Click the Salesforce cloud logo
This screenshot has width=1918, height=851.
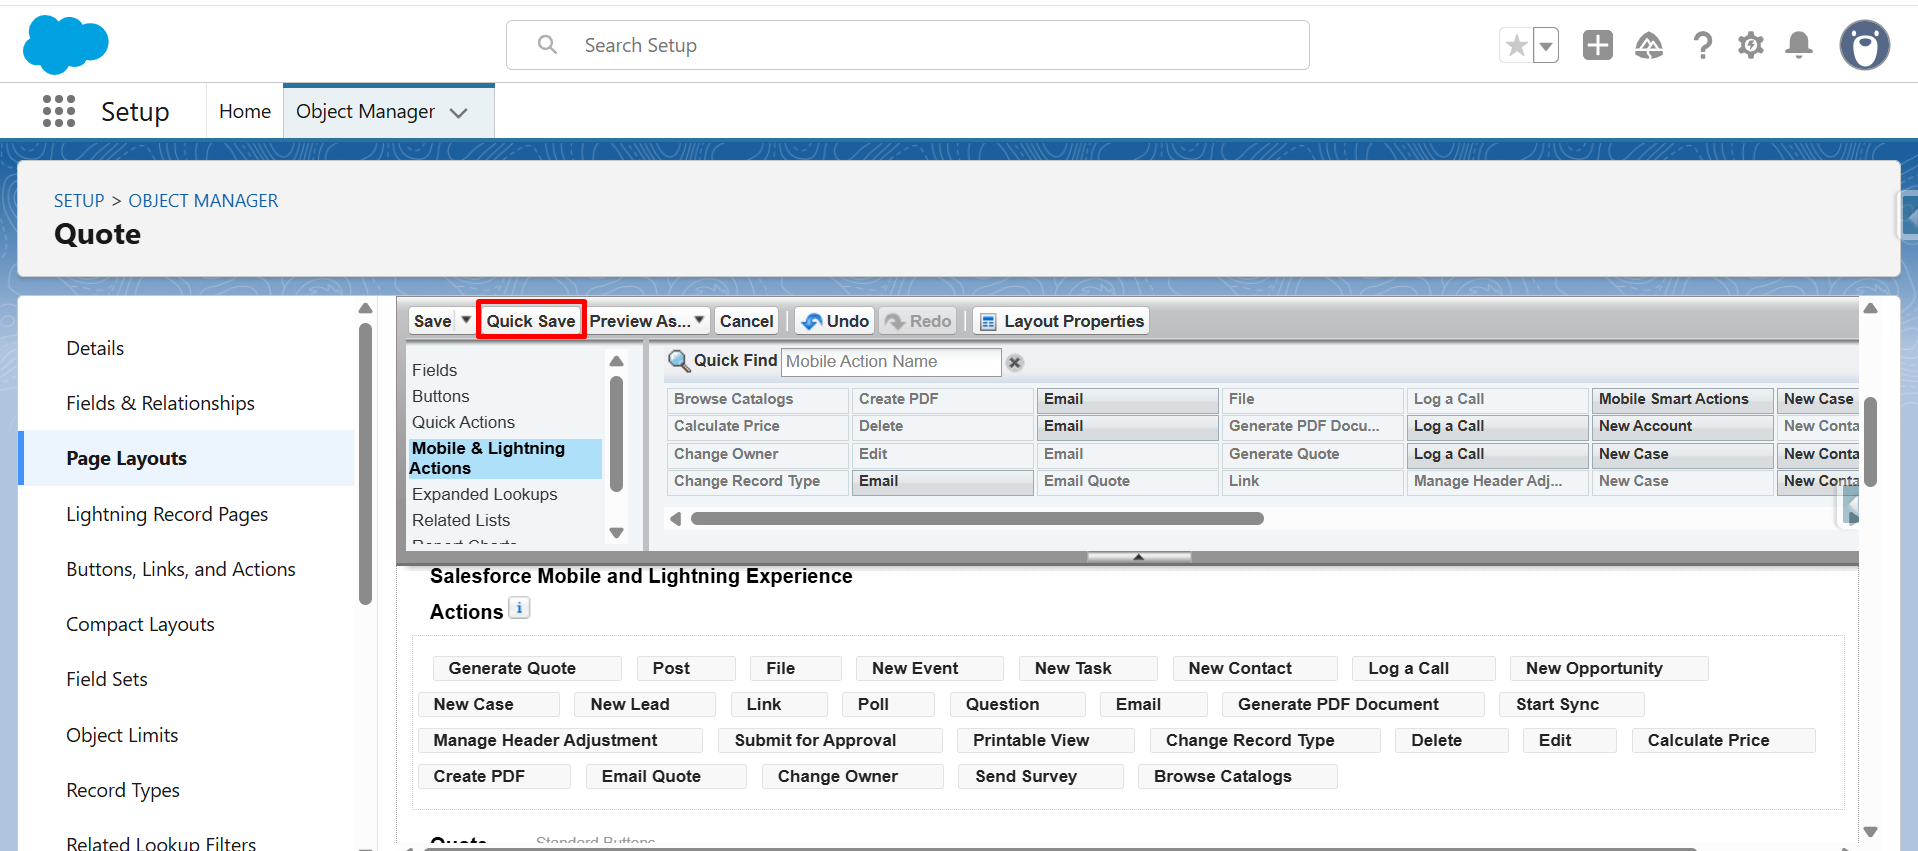point(65,45)
